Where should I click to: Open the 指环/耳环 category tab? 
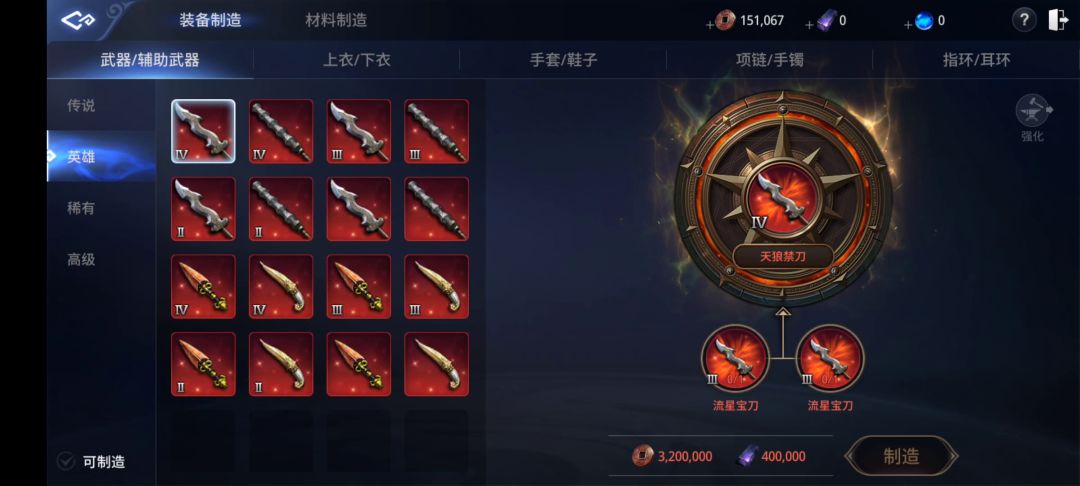click(x=976, y=60)
